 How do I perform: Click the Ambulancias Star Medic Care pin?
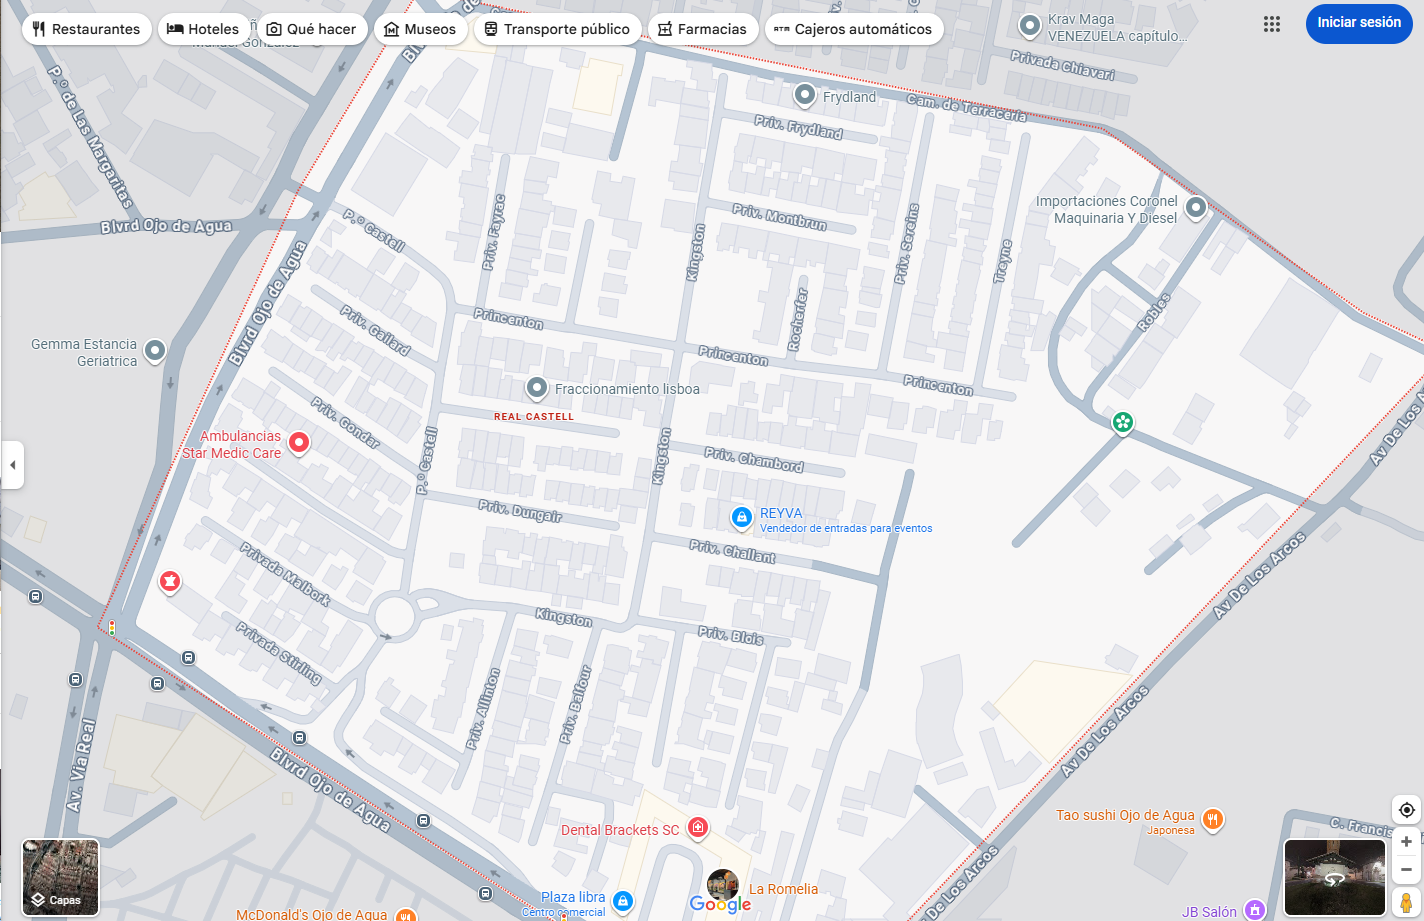298,443
